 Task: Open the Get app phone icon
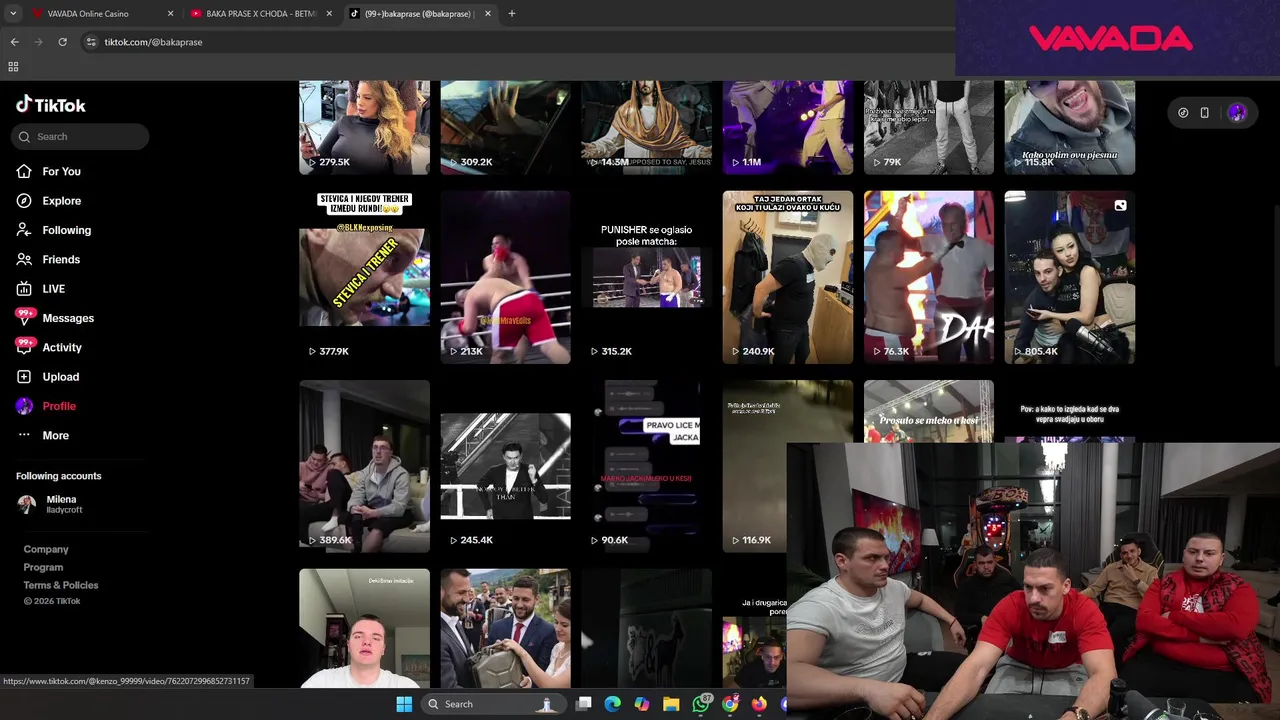(x=1205, y=113)
